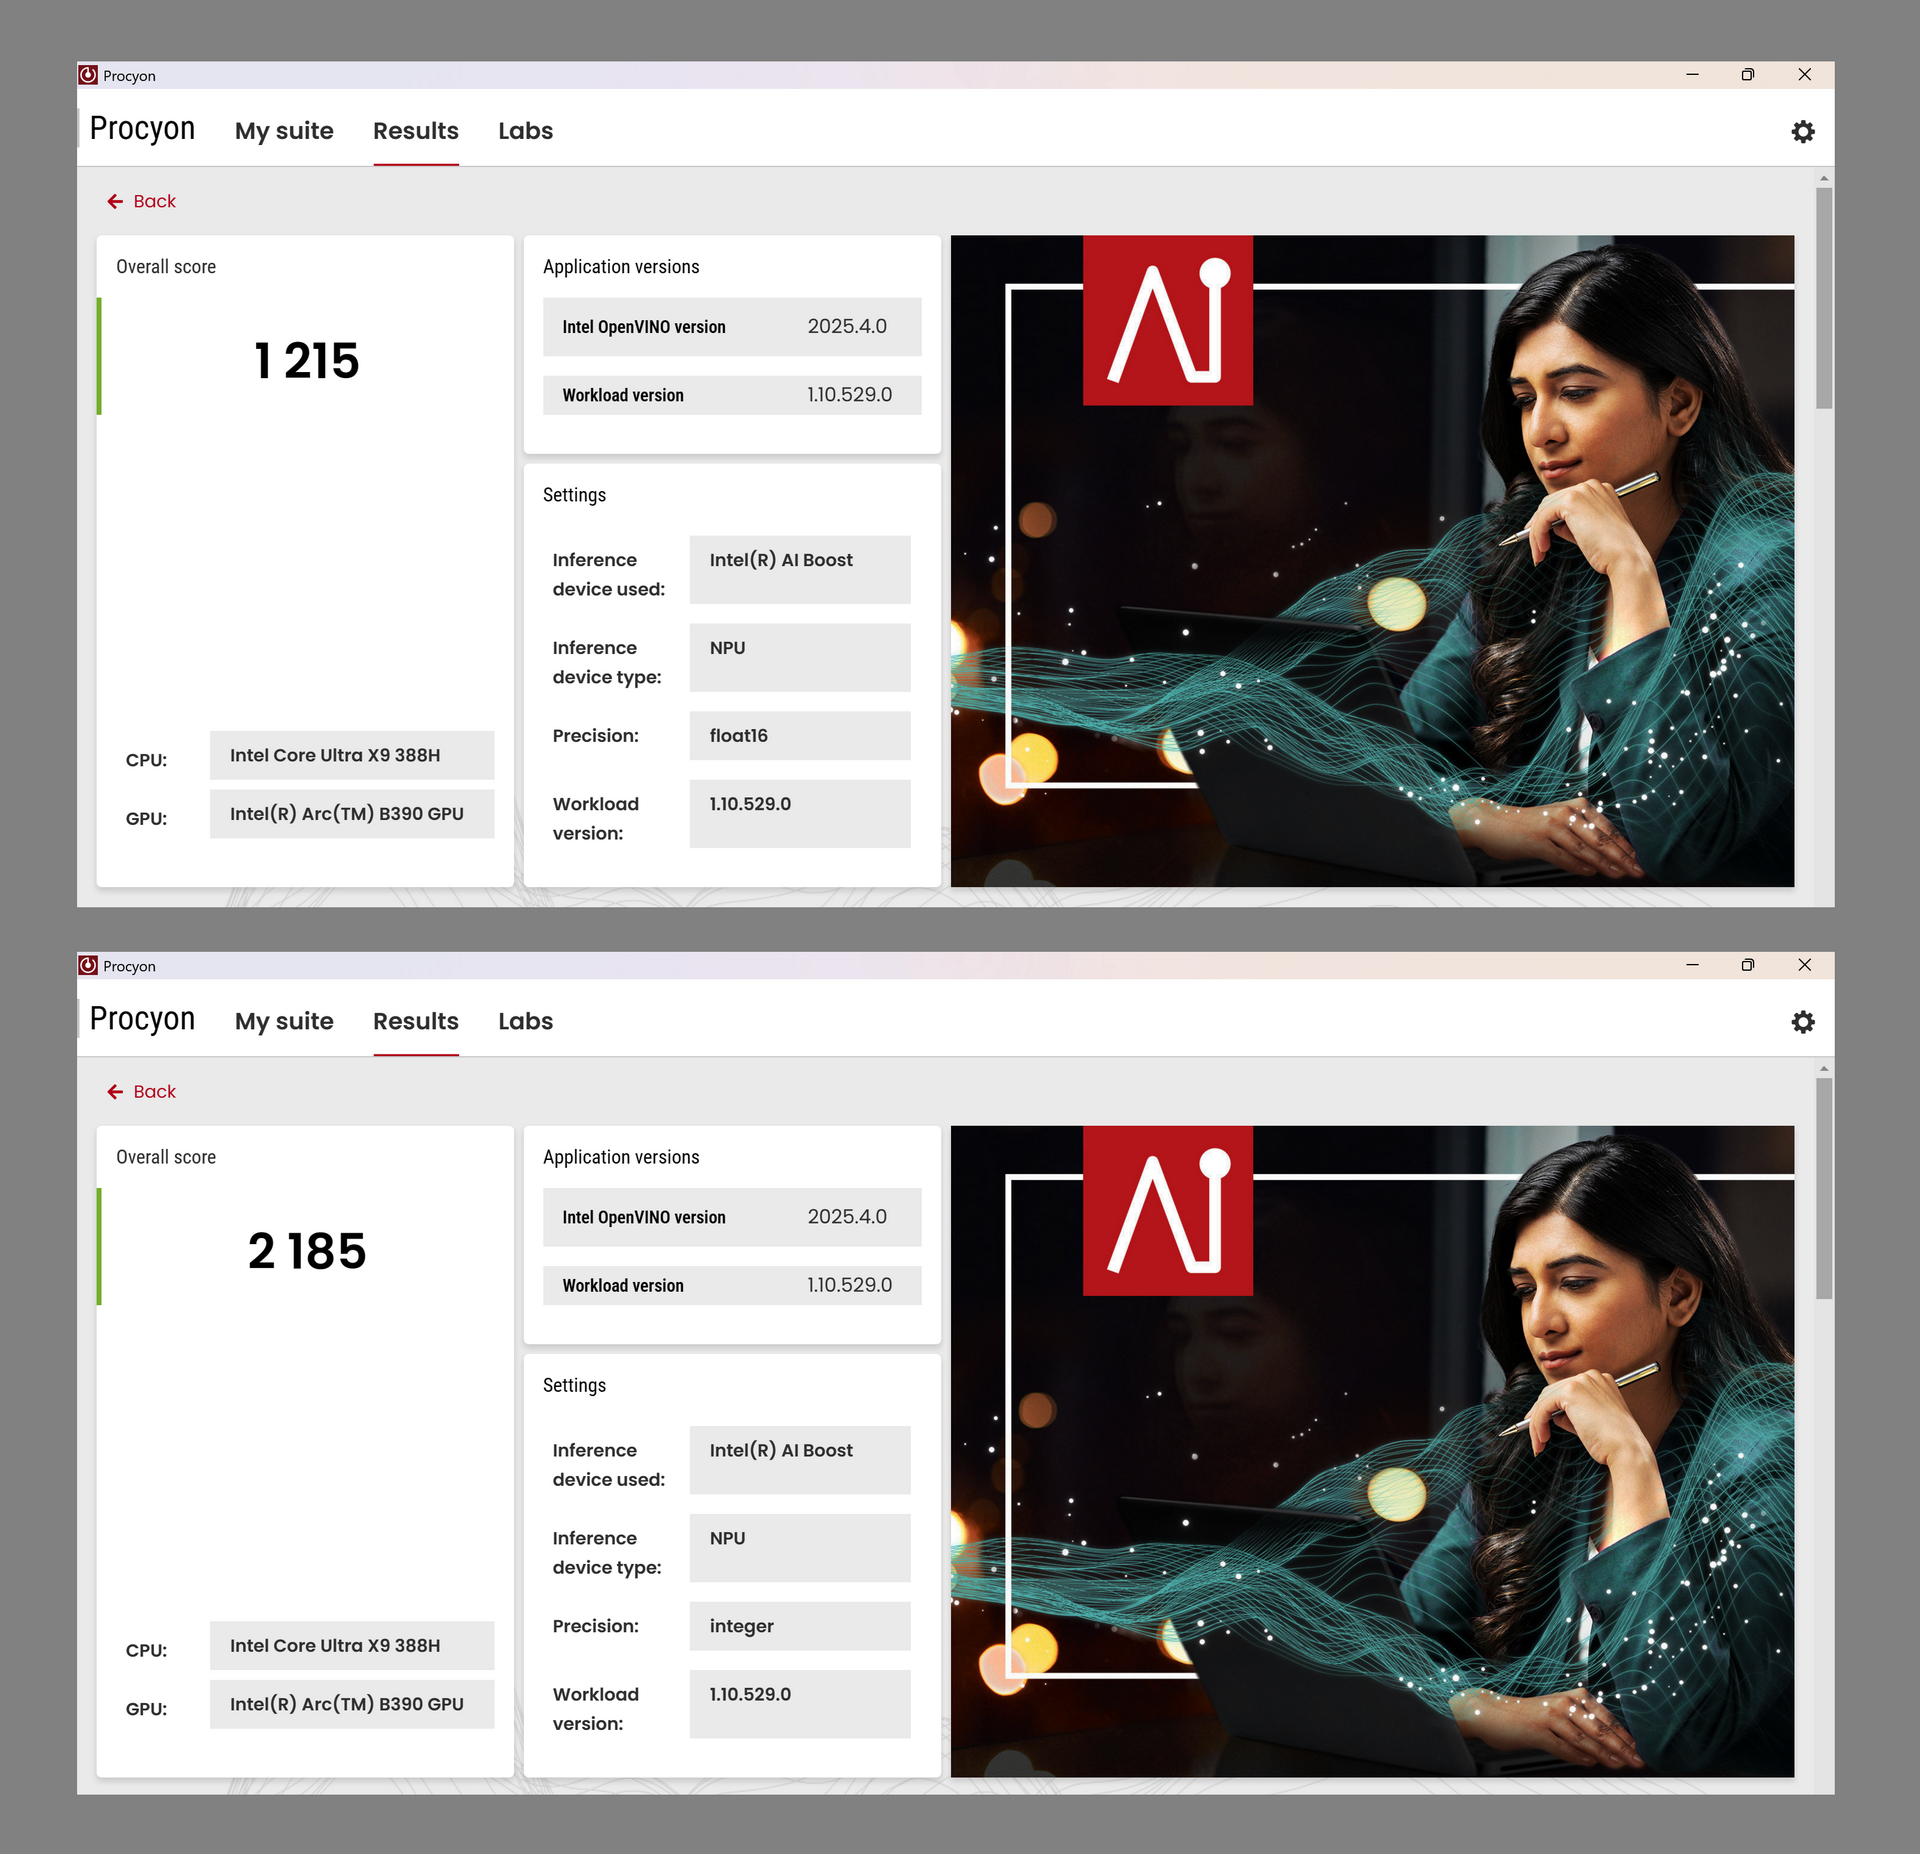
Task: Switch to Labs tab in top window
Action: [525, 131]
